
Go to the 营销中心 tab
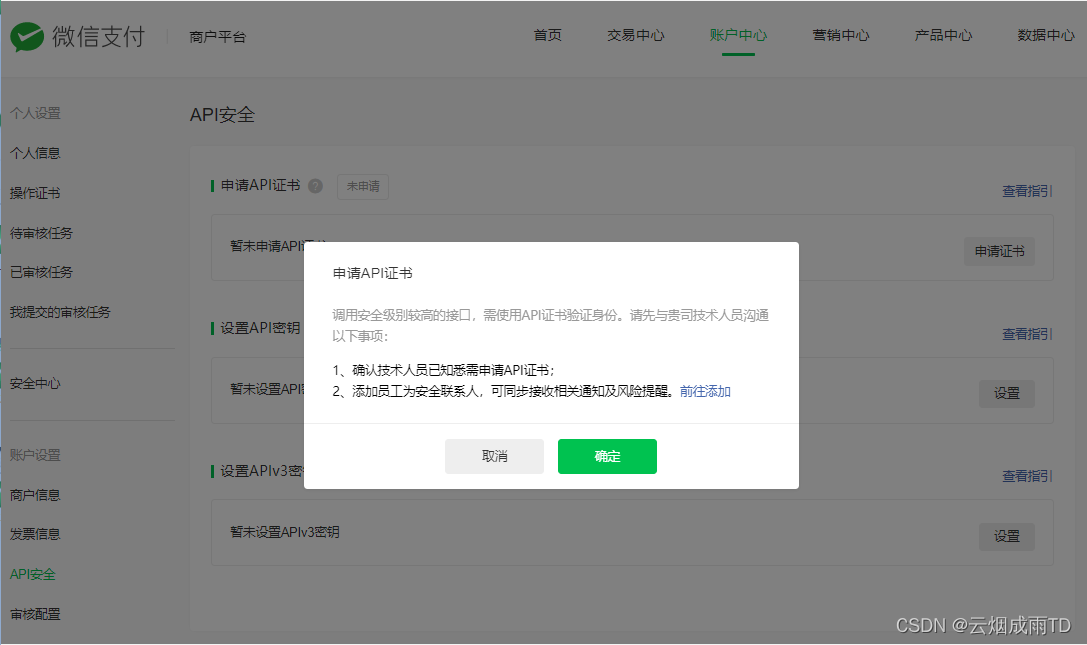[841, 35]
